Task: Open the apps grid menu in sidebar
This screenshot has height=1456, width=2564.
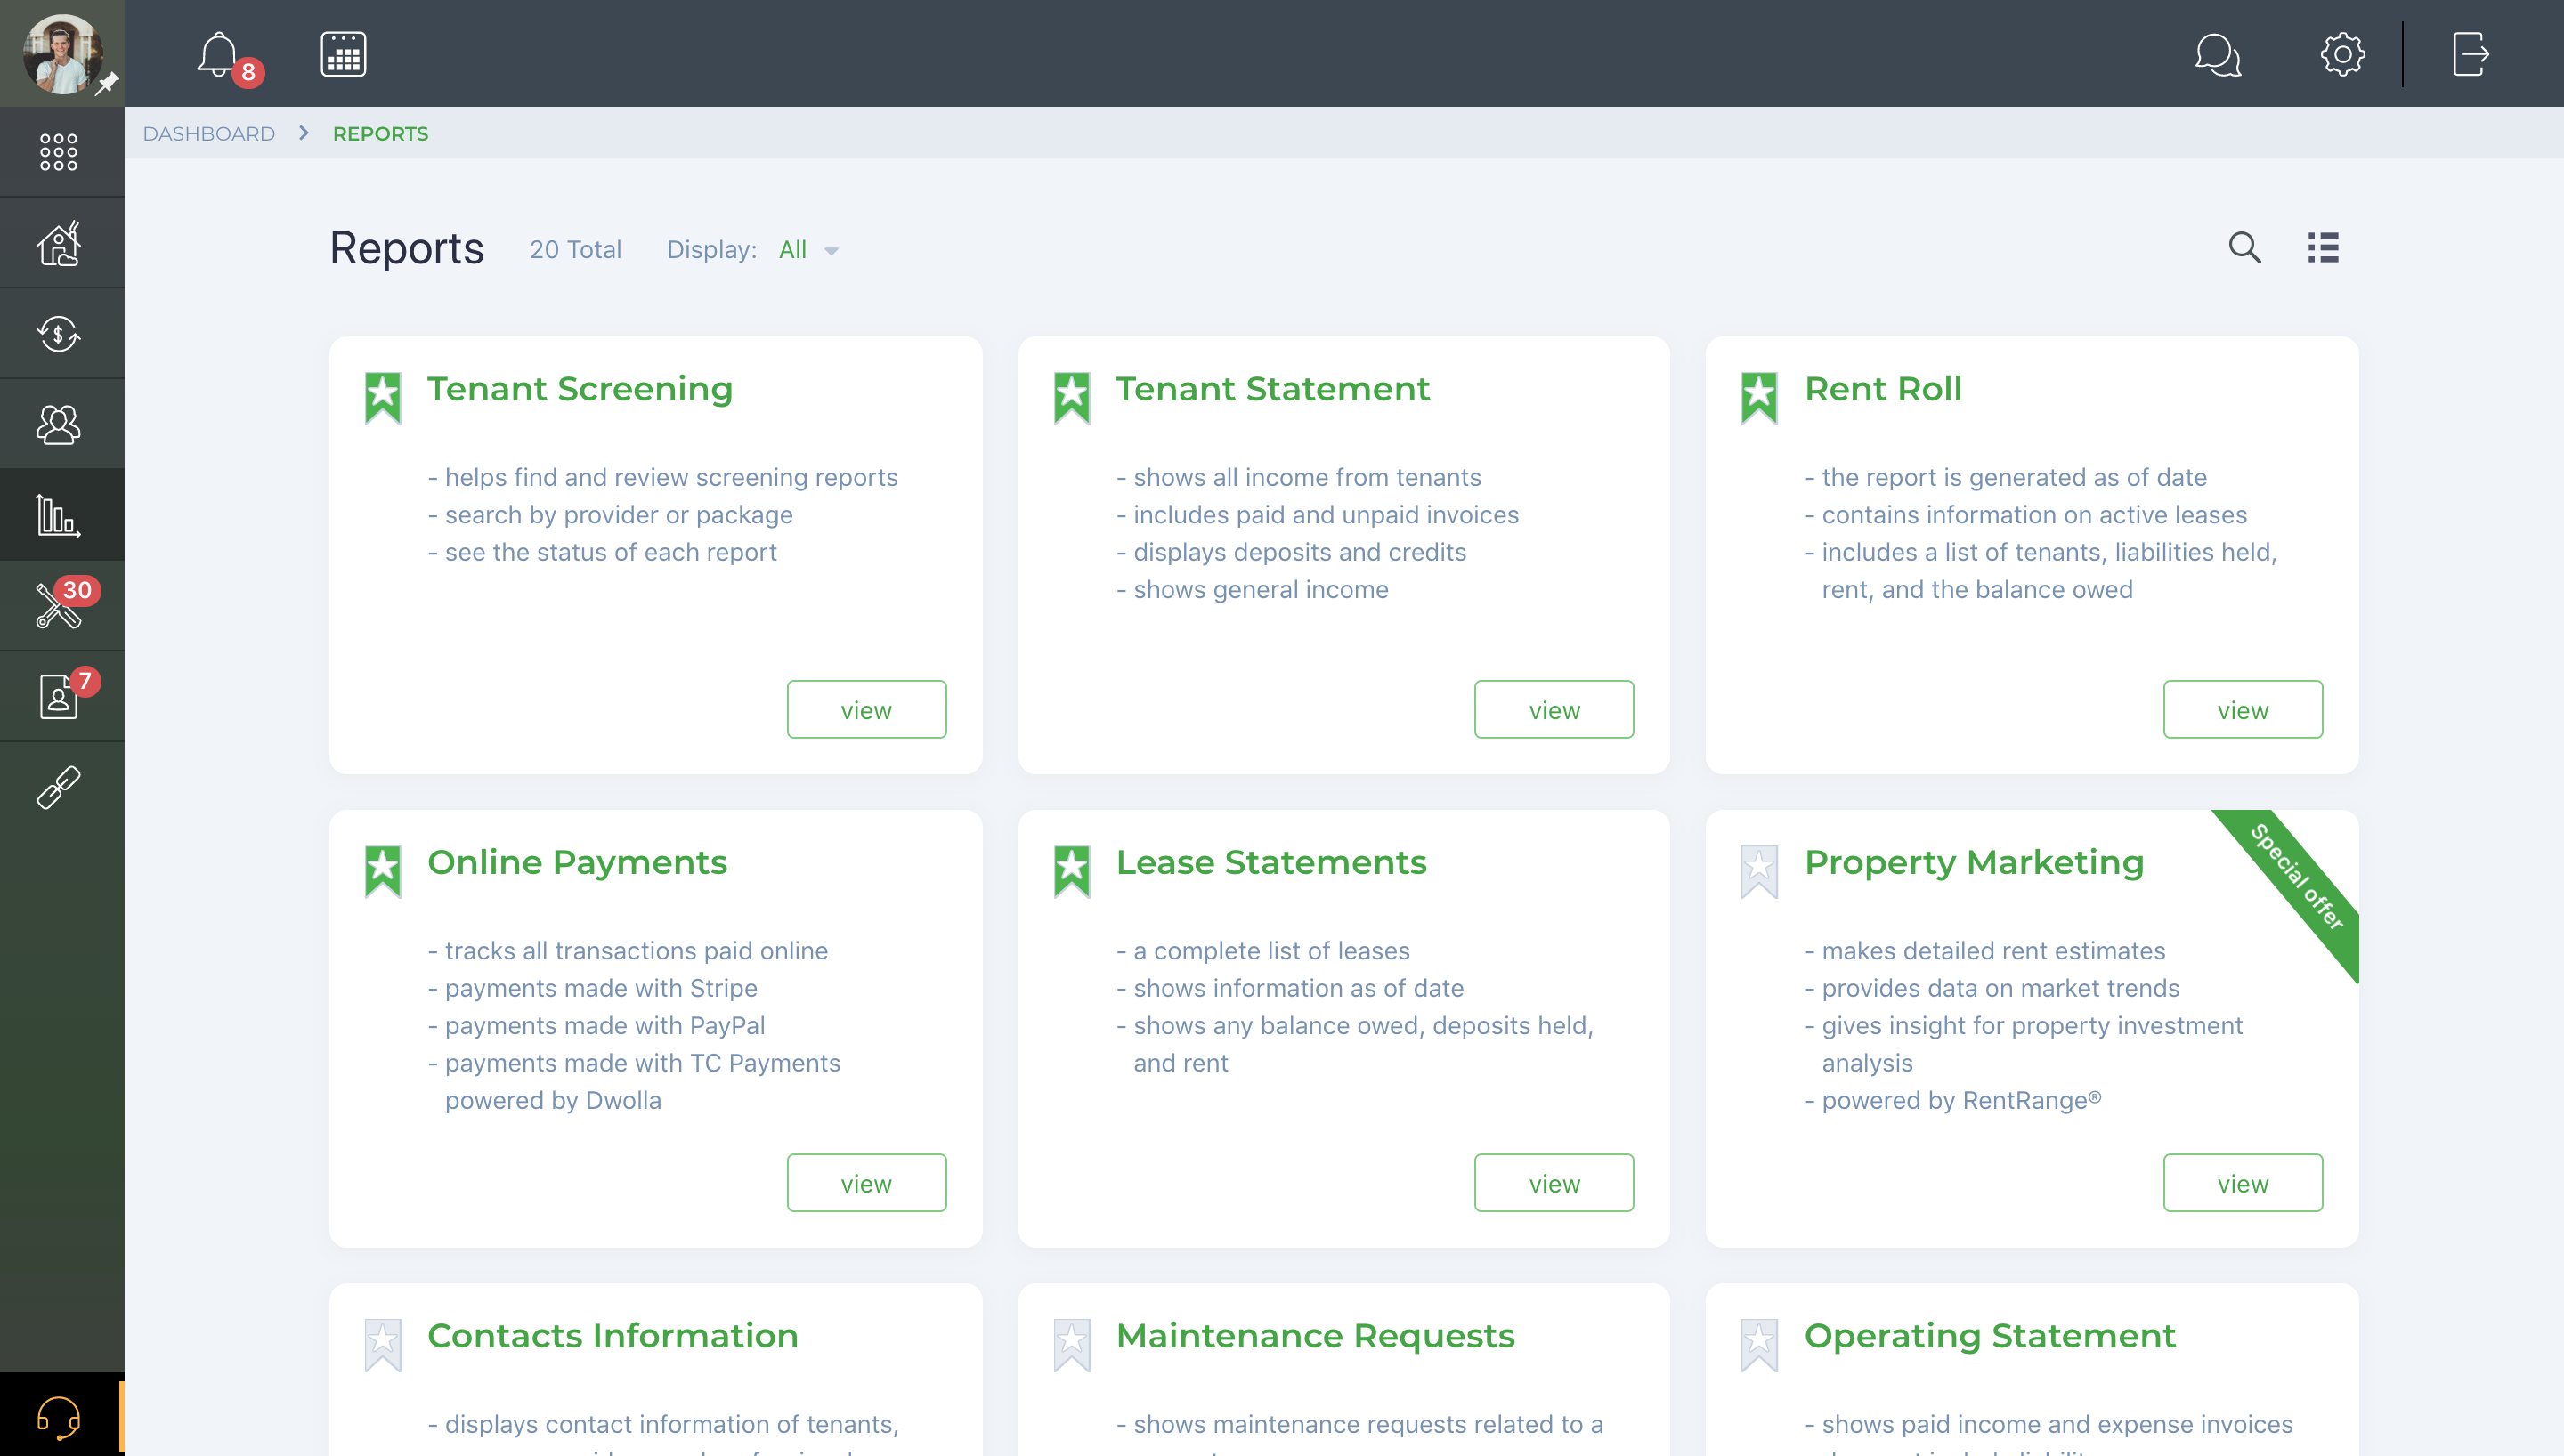Action: pos(59,152)
